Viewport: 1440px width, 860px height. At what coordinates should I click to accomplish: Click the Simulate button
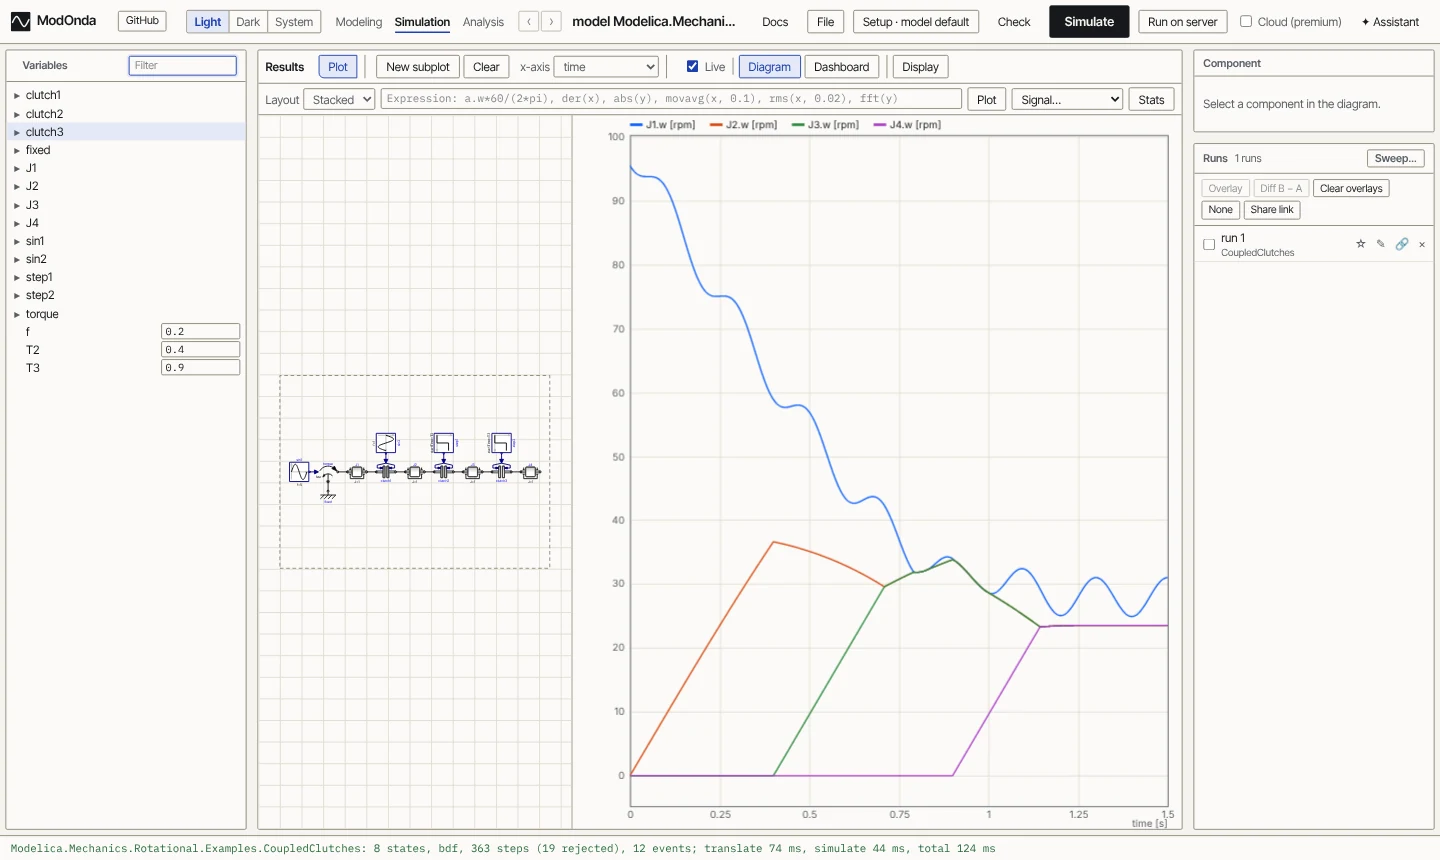pos(1089,21)
